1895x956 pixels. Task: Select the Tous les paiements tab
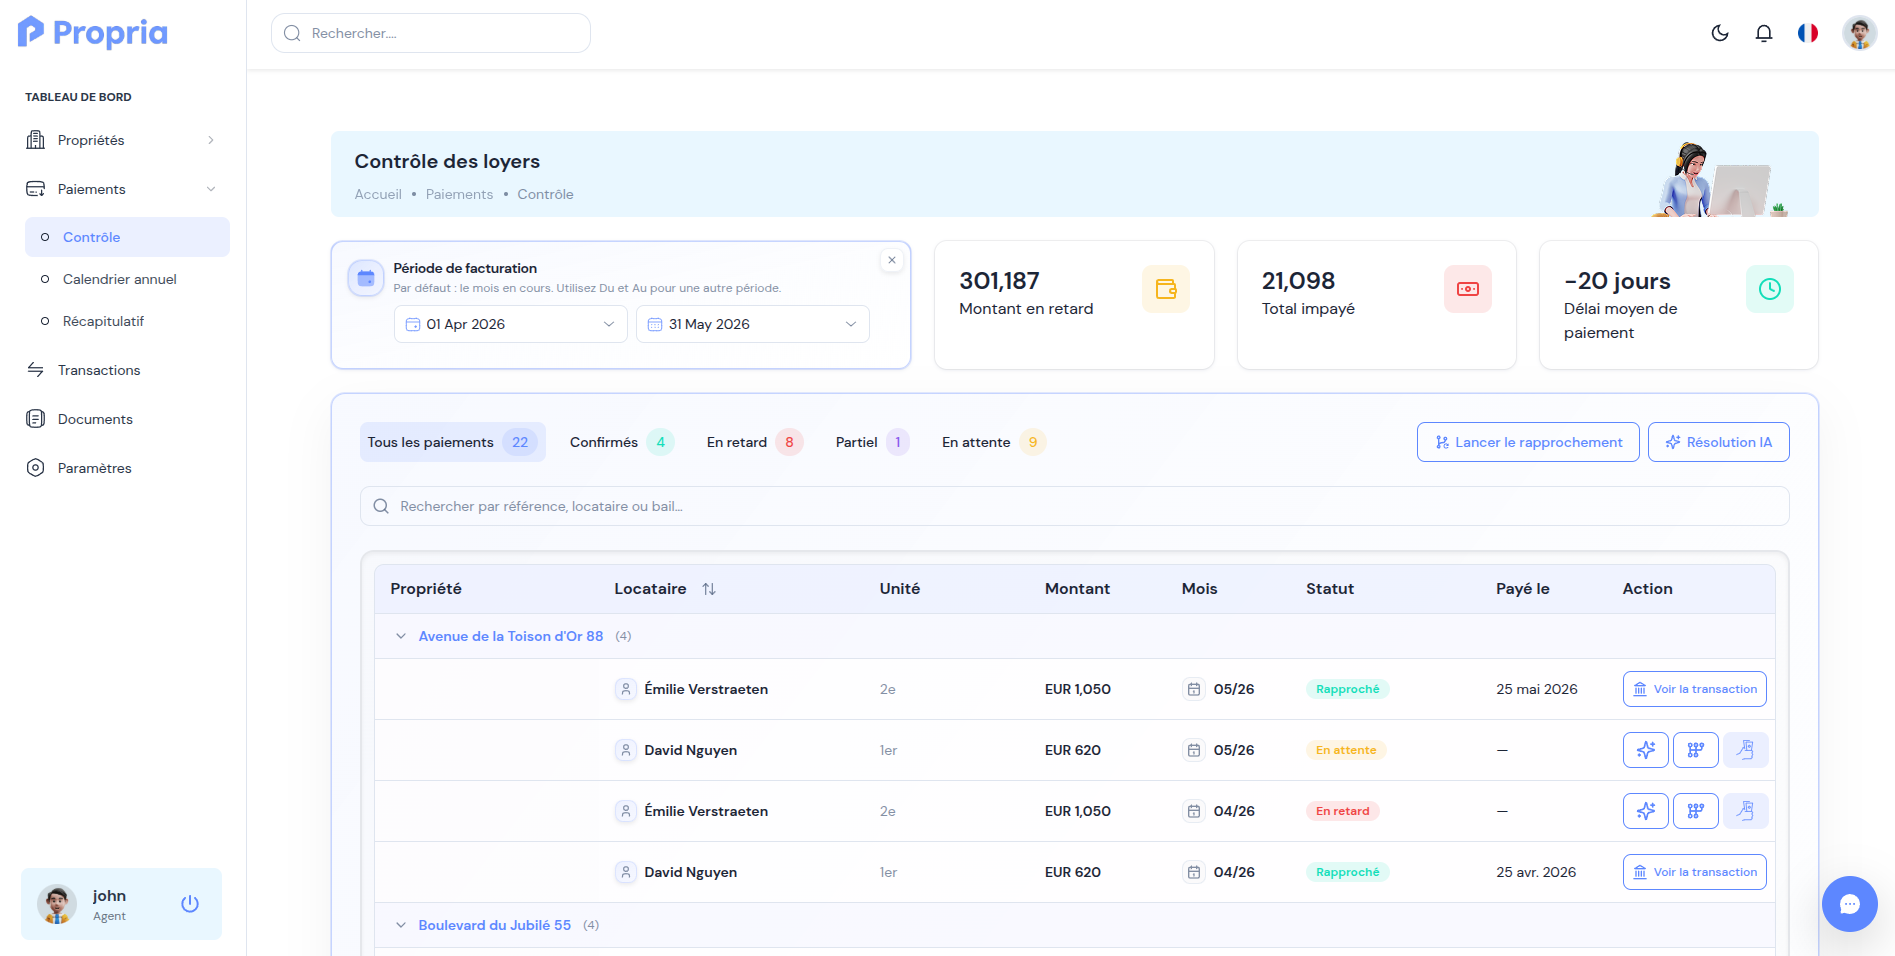(x=453, y=442)
